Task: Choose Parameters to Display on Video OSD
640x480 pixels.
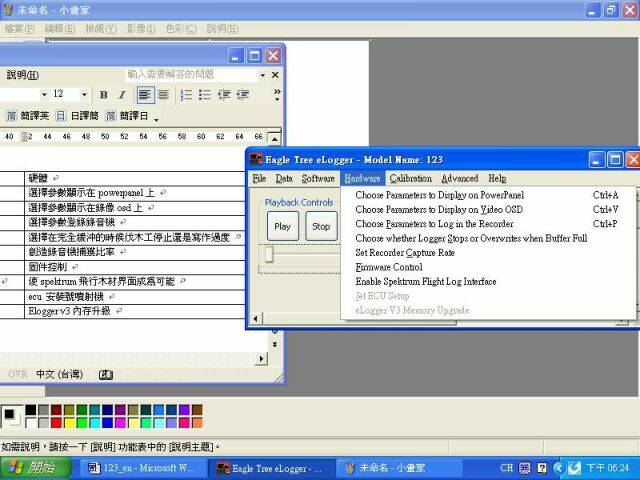Action: [488, 209]
